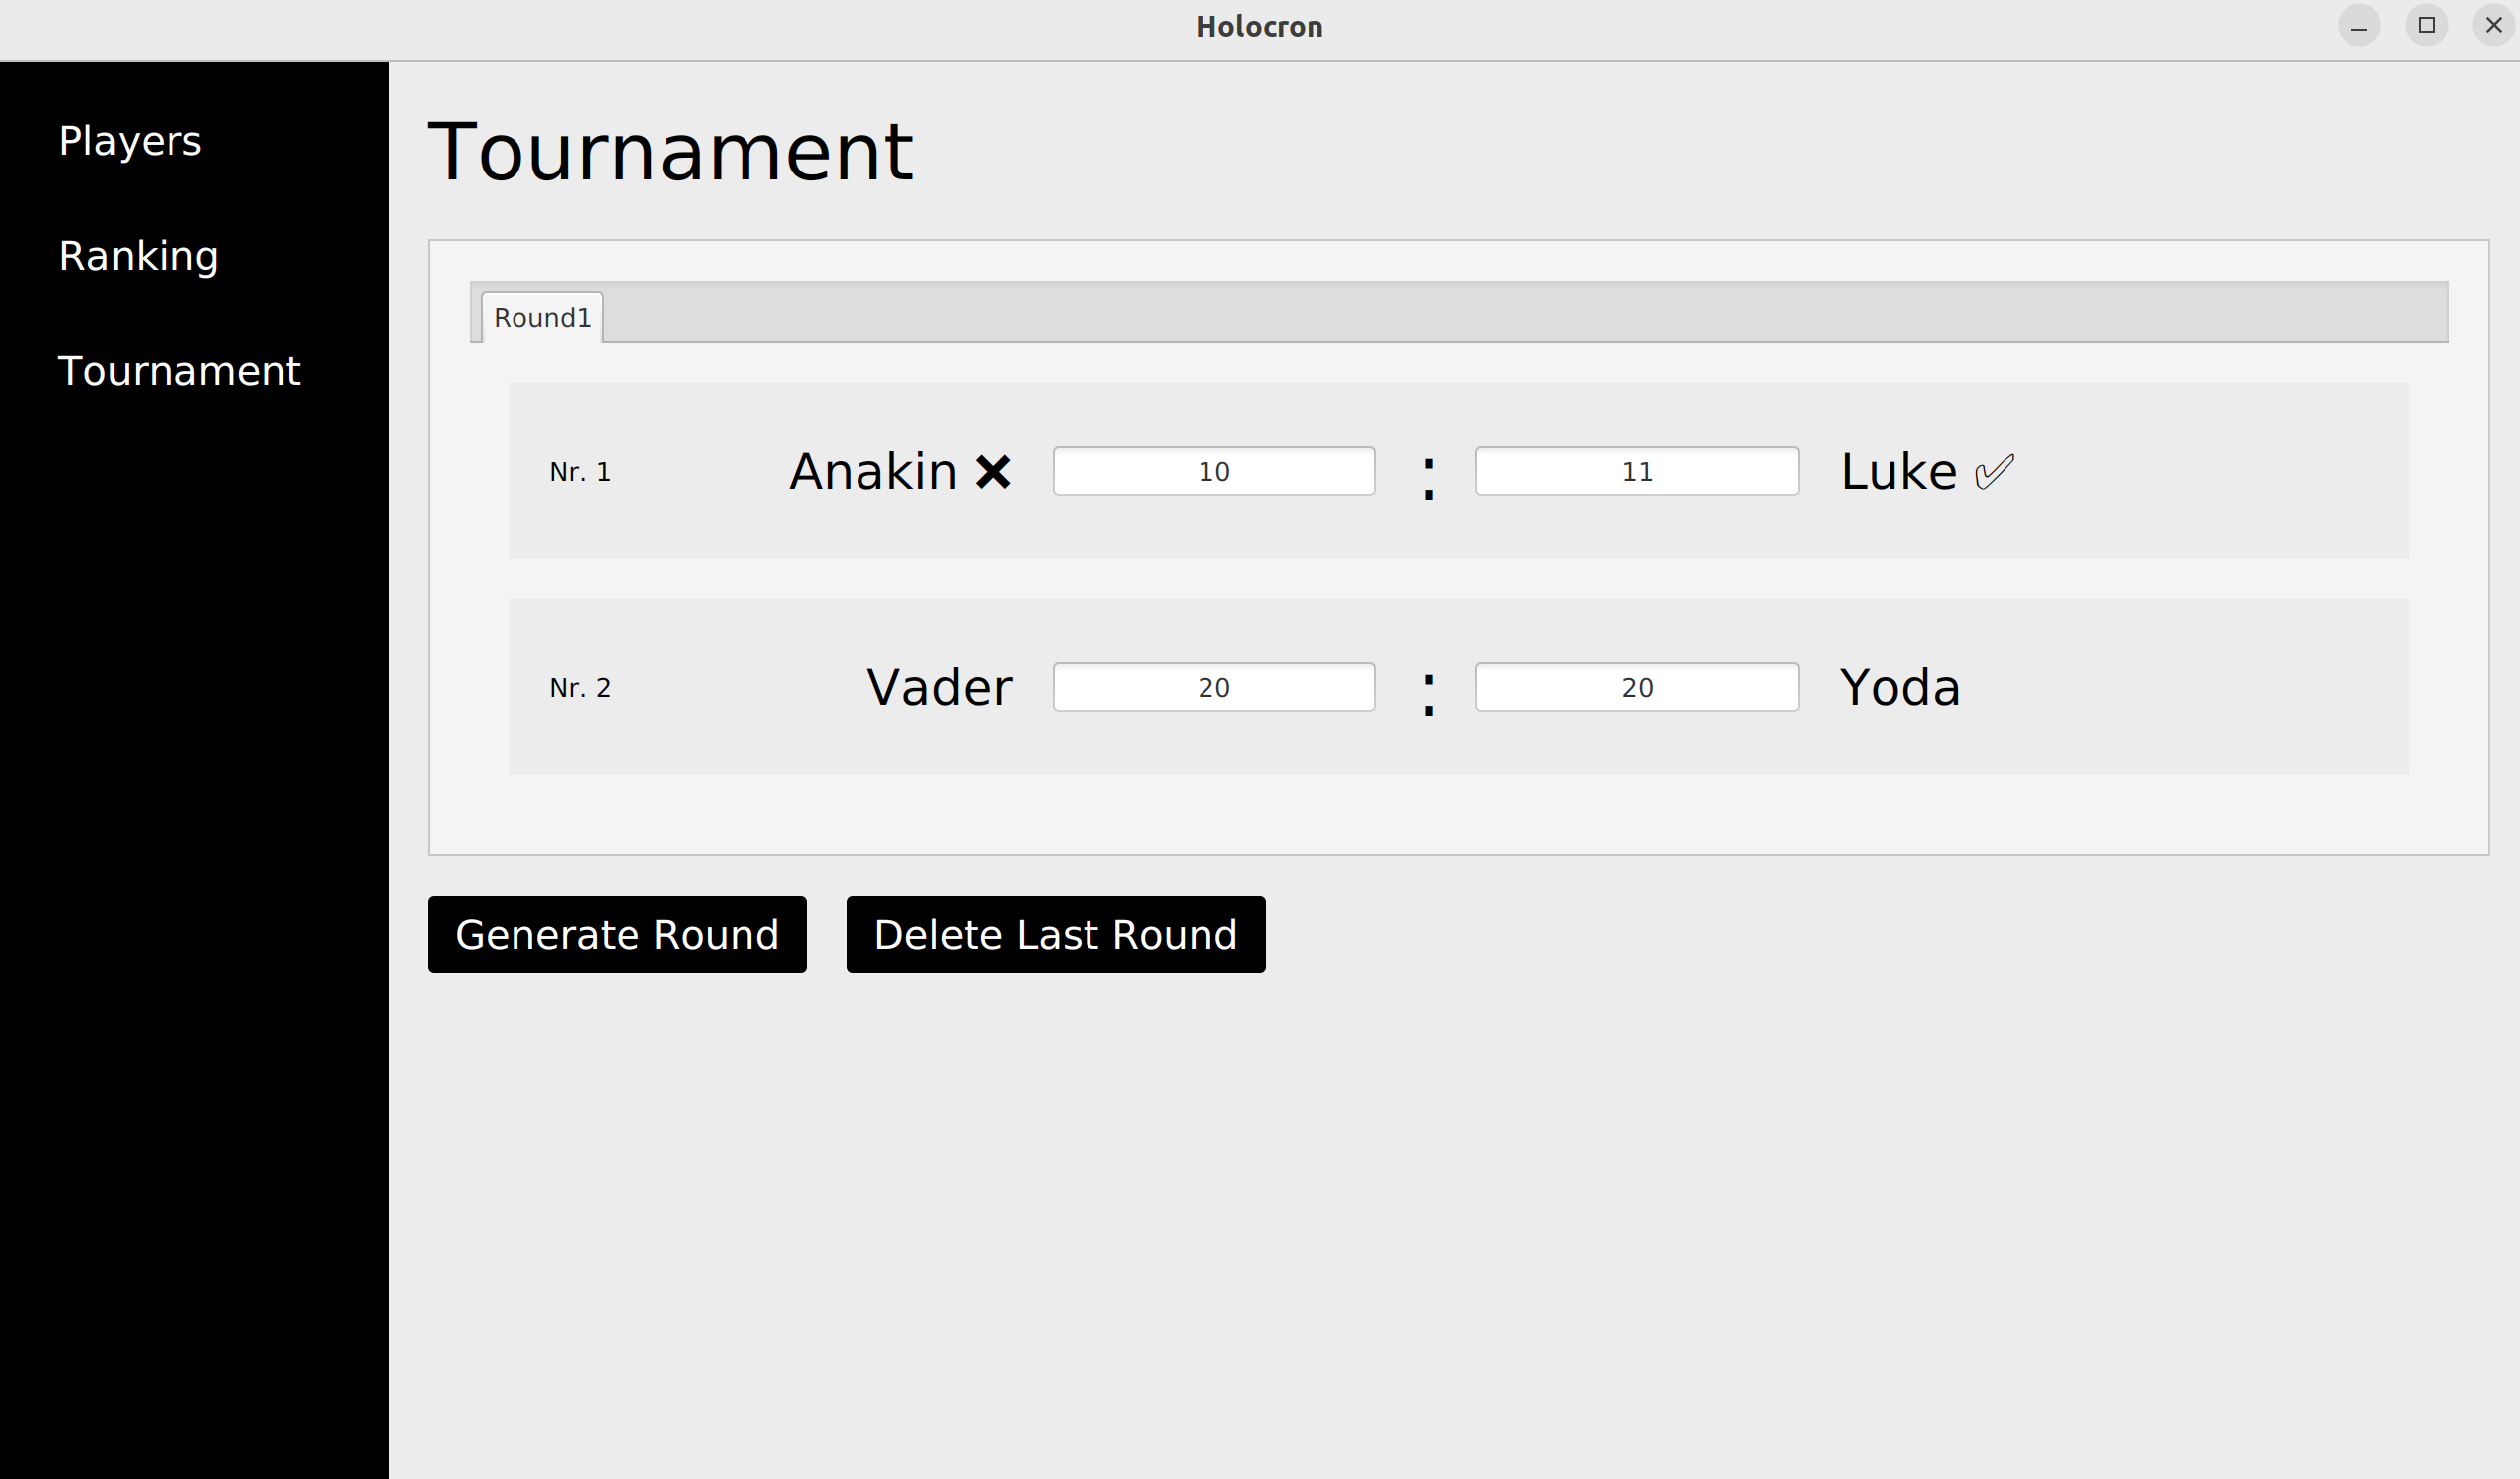Open the Players section in the sidebar
This screenshot has height=1479, width=2520.
pos(130,141)
